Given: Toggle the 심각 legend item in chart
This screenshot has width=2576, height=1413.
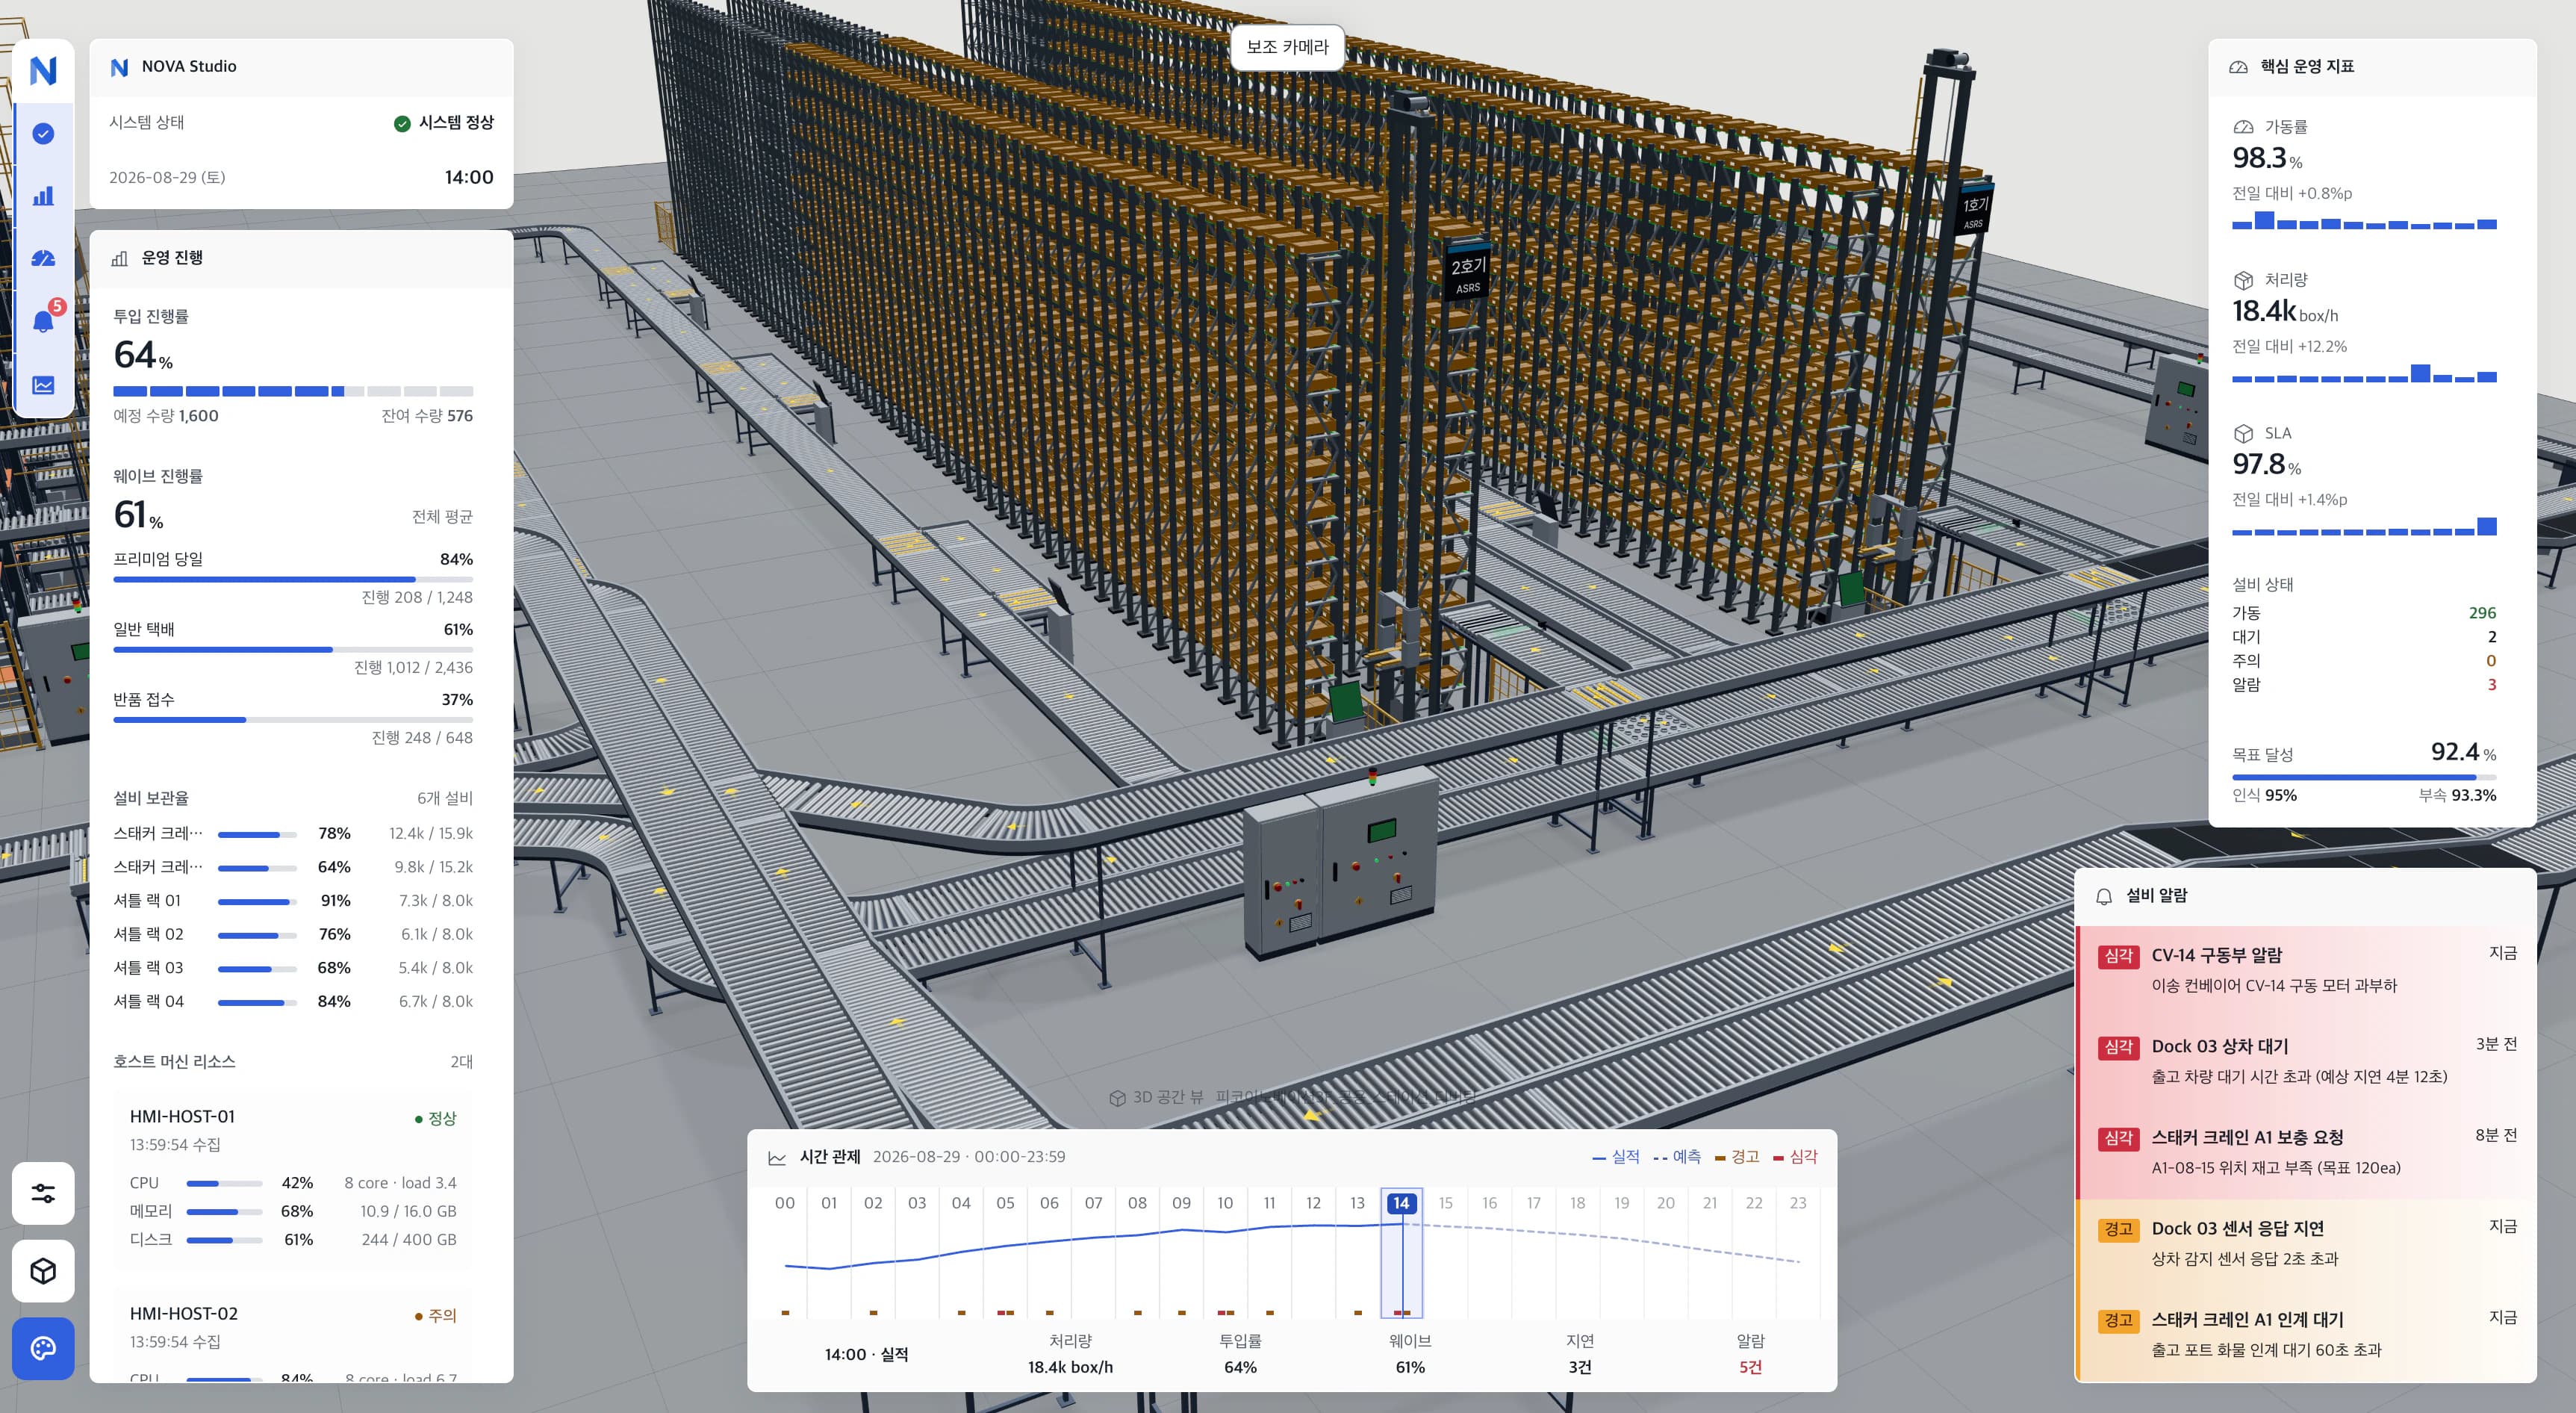Looking at the screenshot, I should click(1795, 1157).
